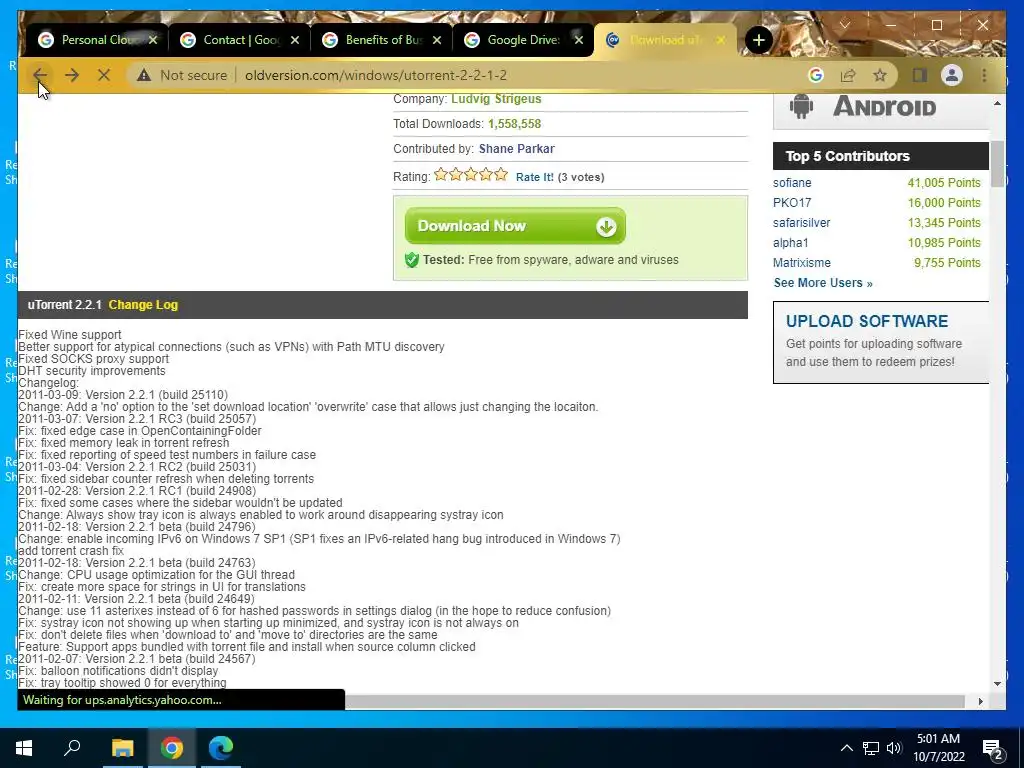Open contributor sofiane profile
Viewport: 1024px width, 768px height.
792,183
